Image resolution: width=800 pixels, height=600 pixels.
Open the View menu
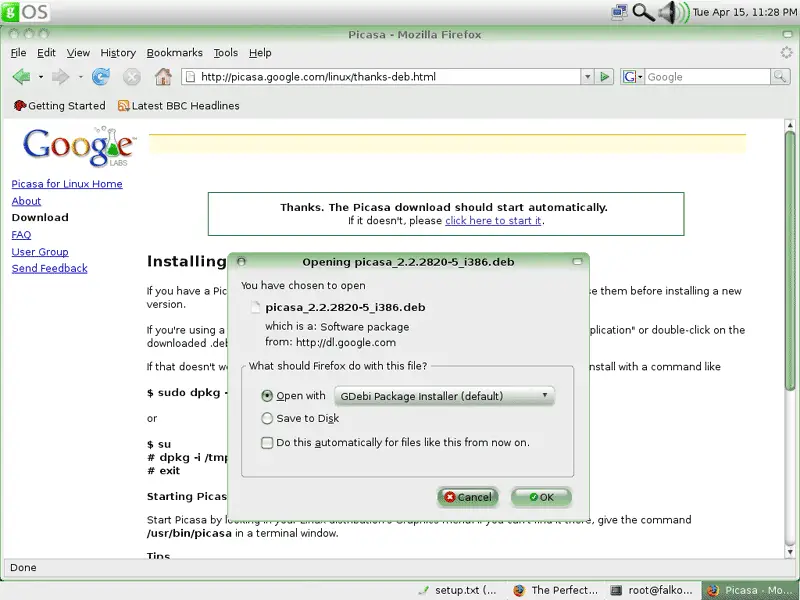tap(78, 53)
